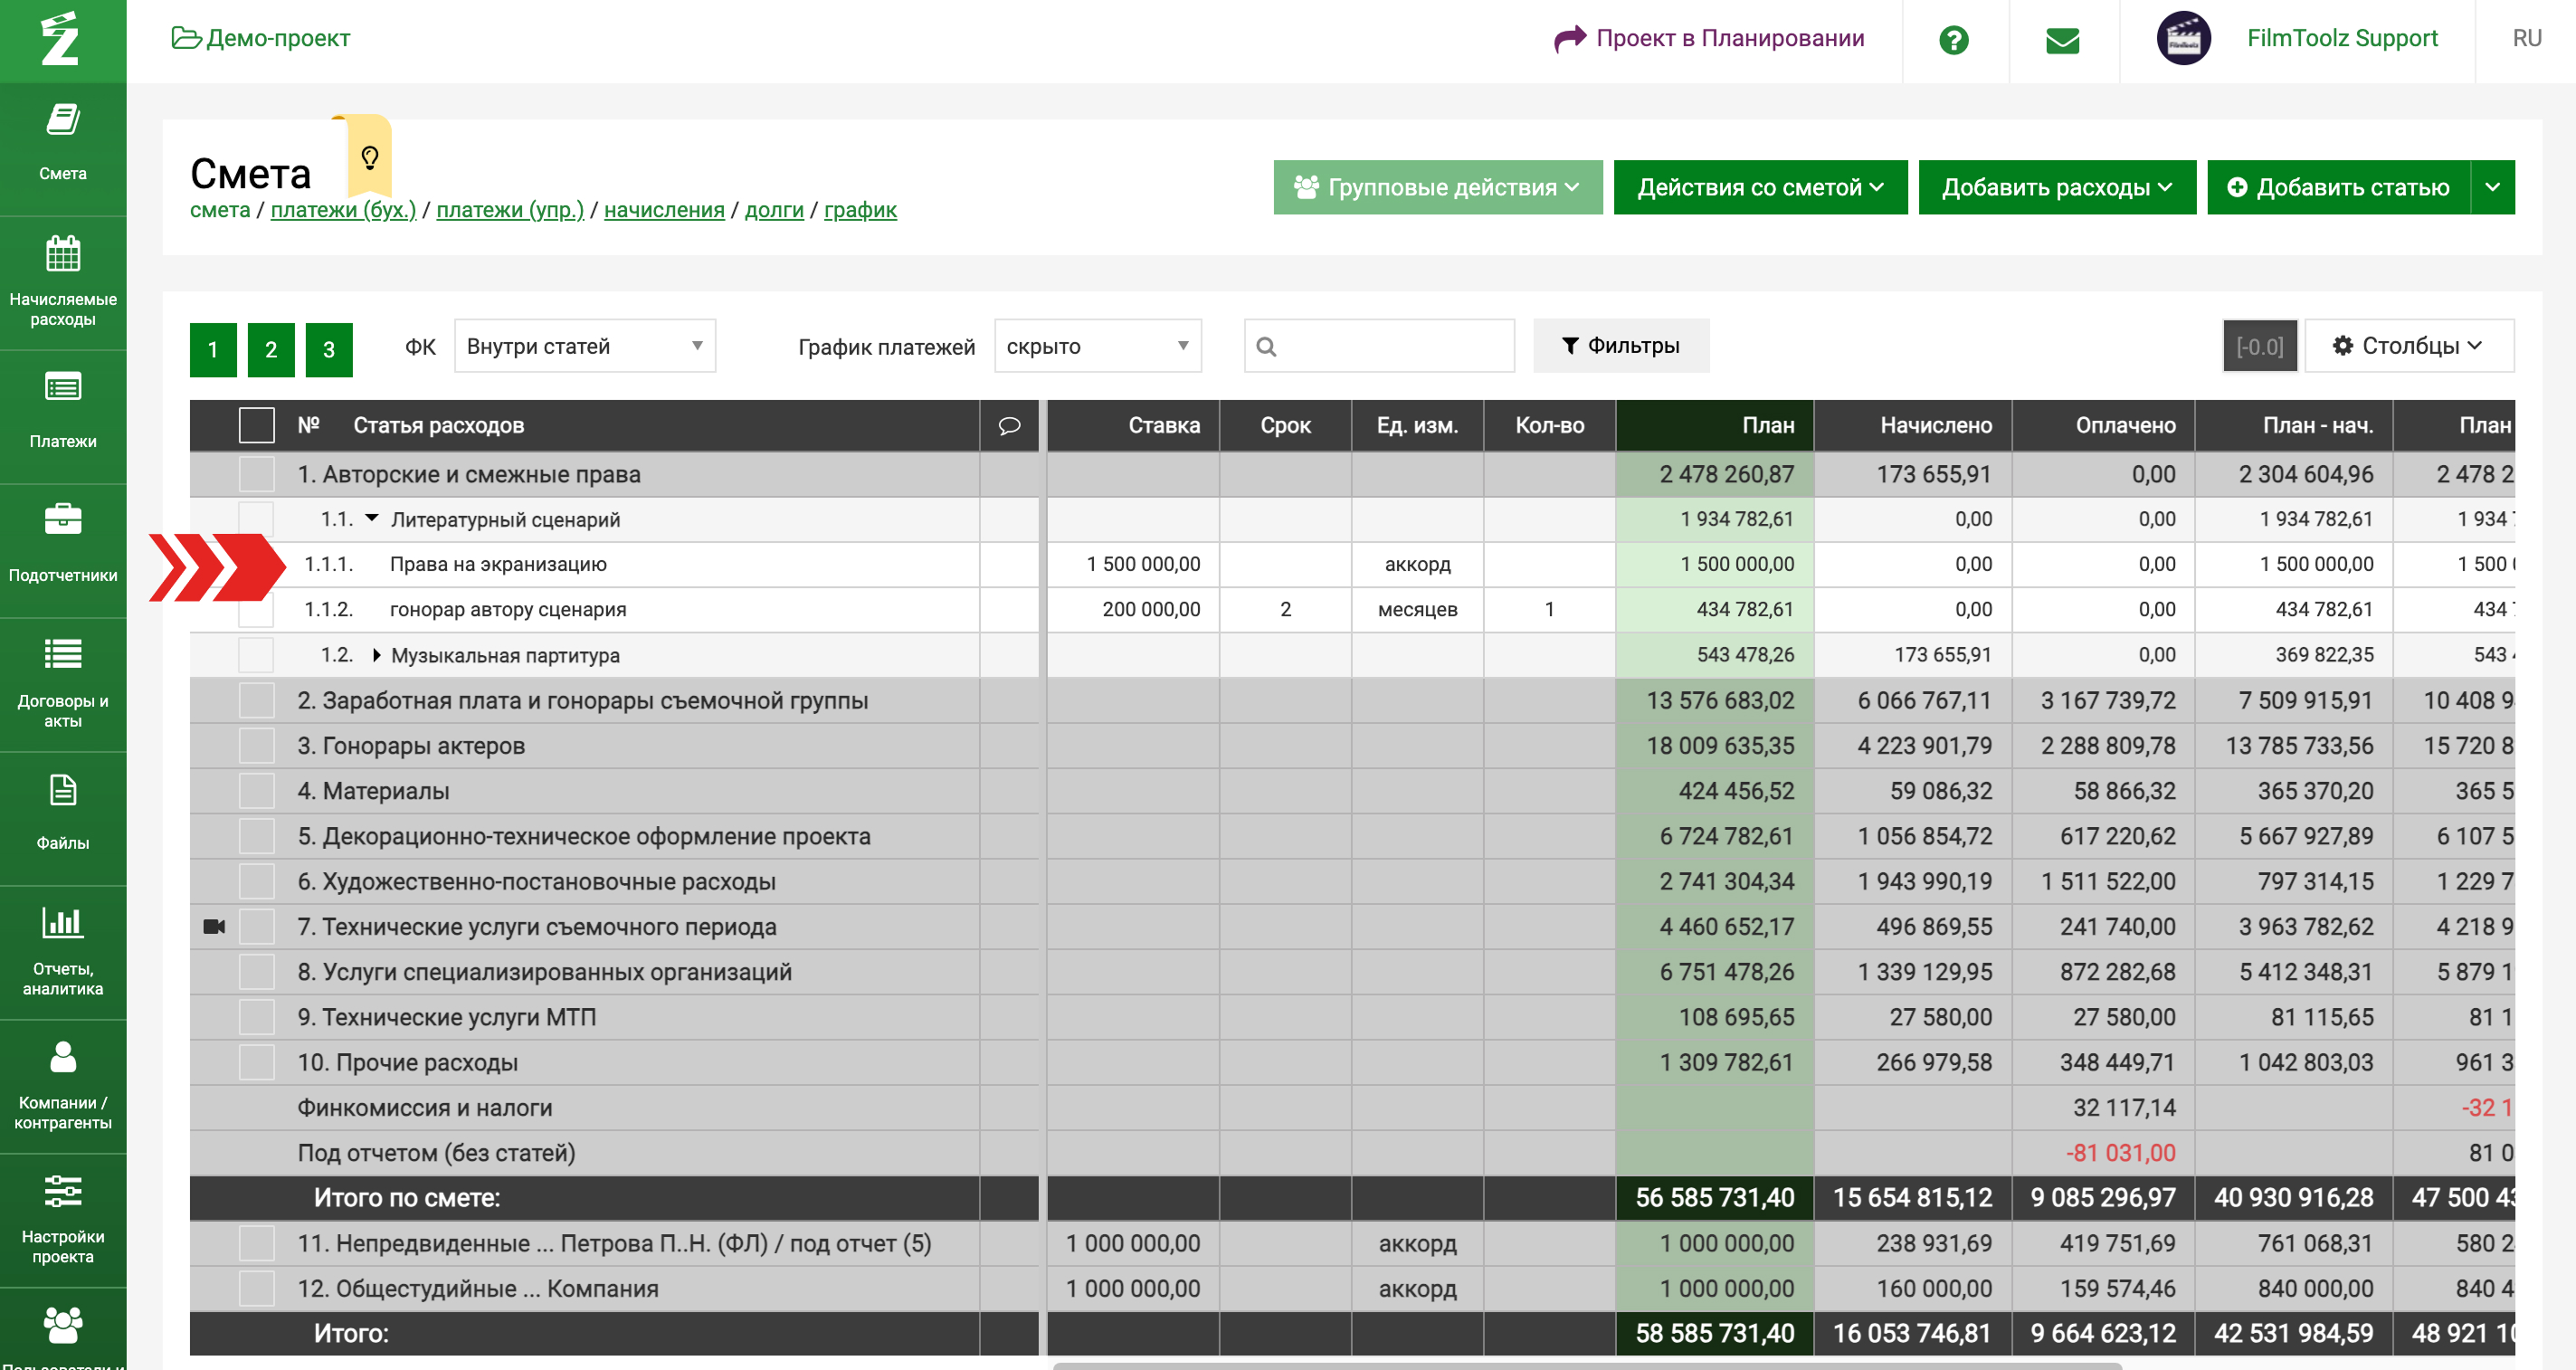Click the search input field
This screenshot has height=1370, width=2576.
(x=1379, y=346)
